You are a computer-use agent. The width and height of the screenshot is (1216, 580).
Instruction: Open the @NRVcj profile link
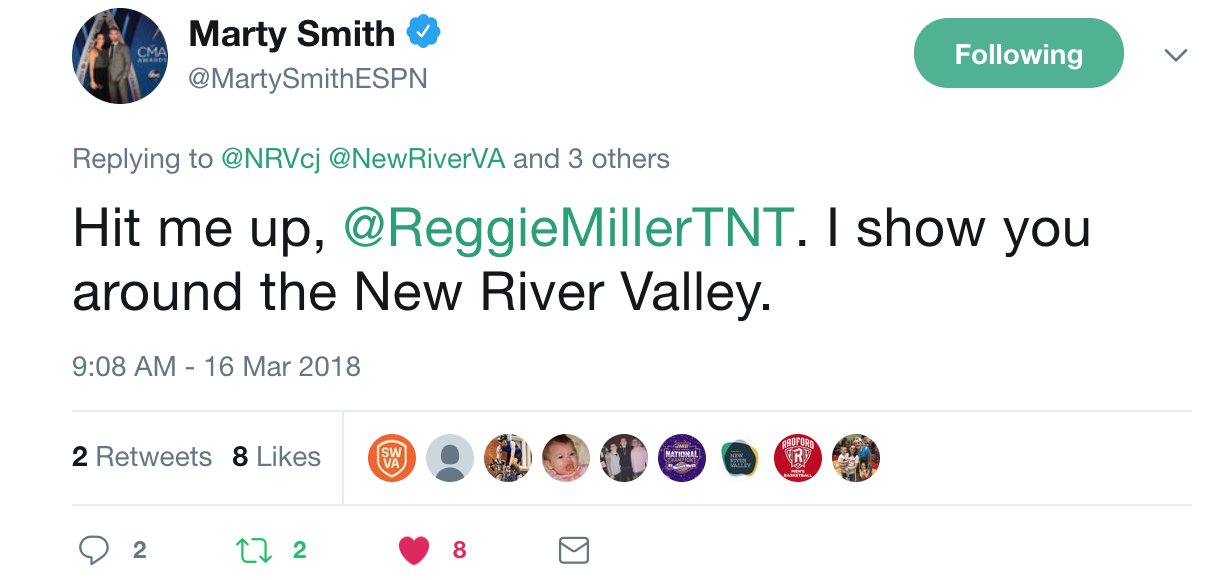coord(270,158)
